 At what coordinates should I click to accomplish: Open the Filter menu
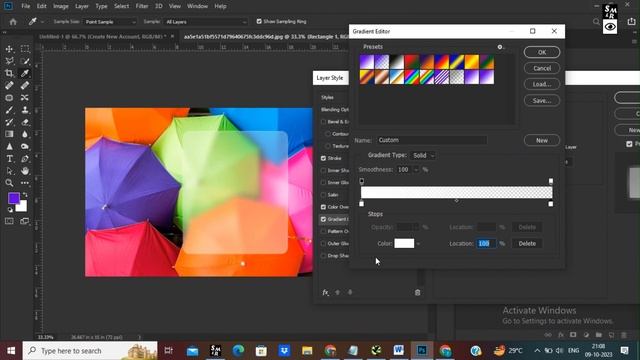[142, 7]
